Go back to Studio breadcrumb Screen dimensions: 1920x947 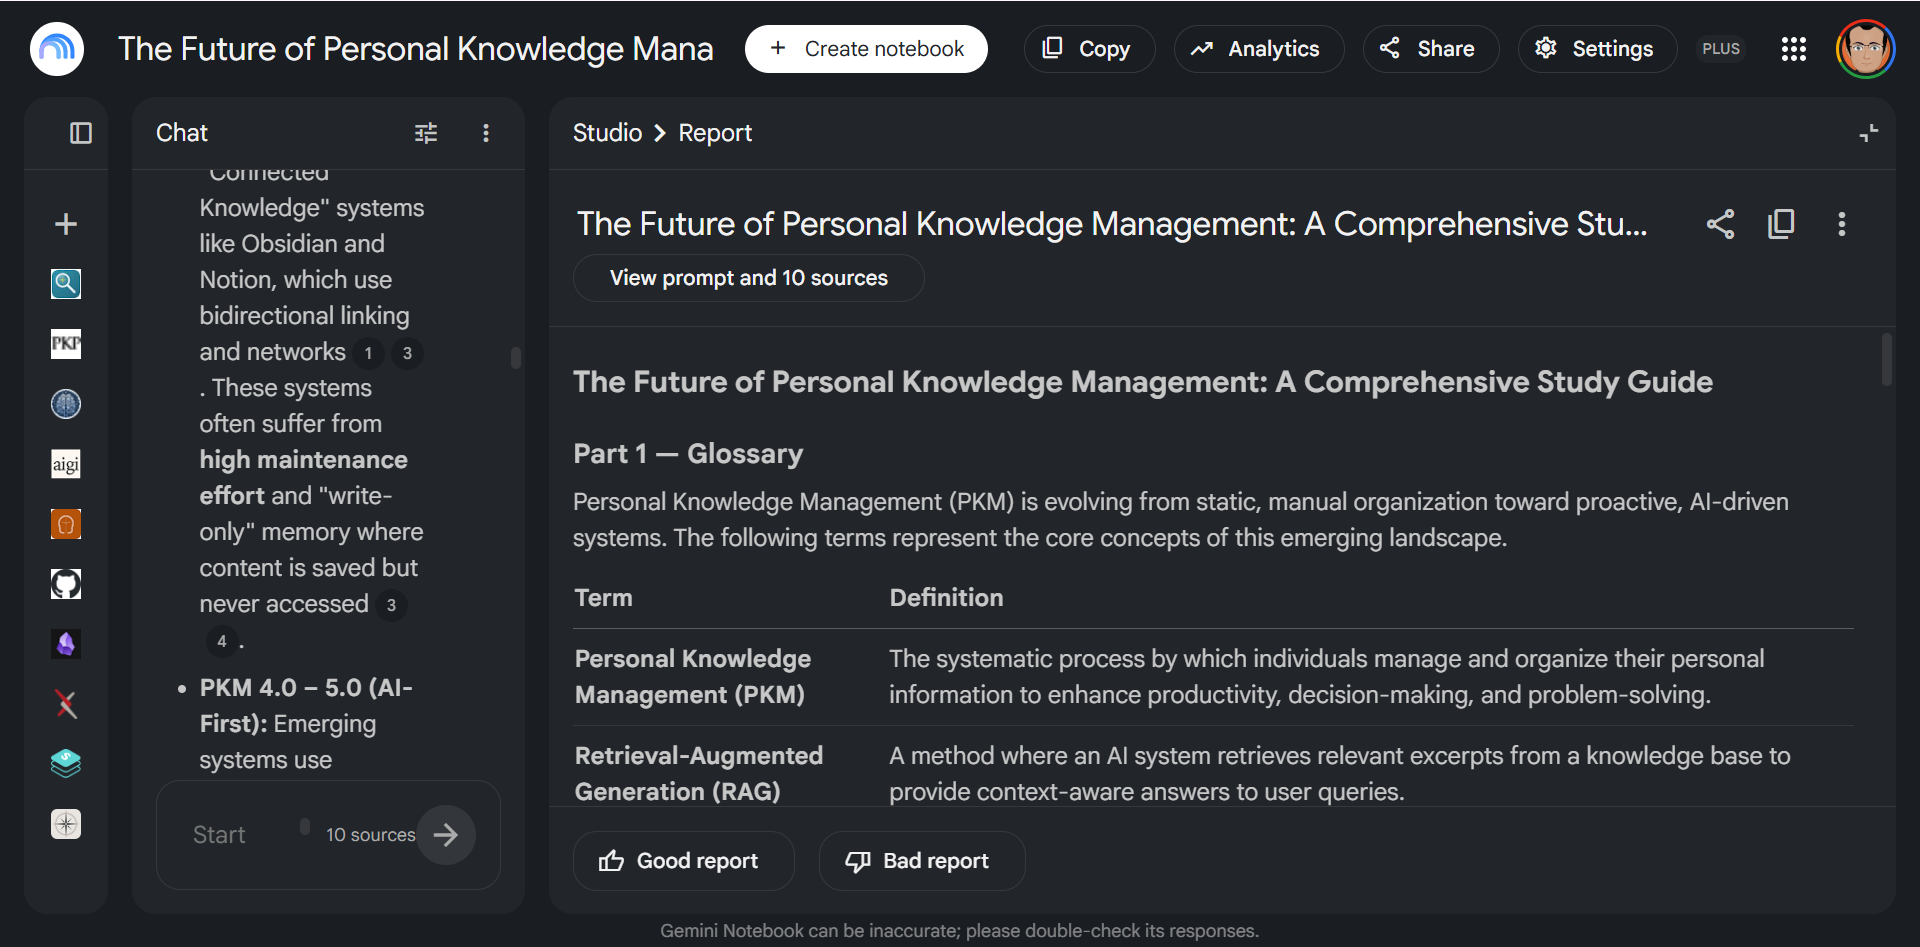click(607, 133)
